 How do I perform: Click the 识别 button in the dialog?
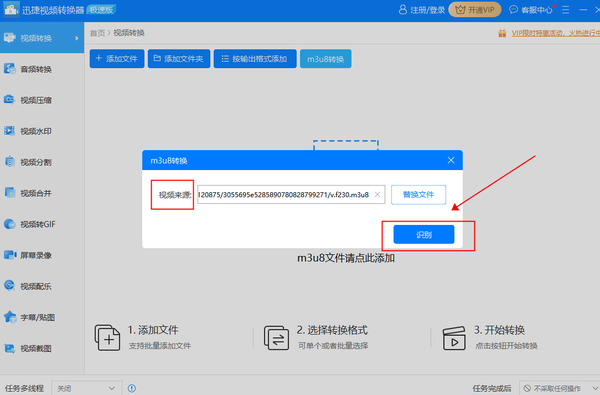click(424, 235)
